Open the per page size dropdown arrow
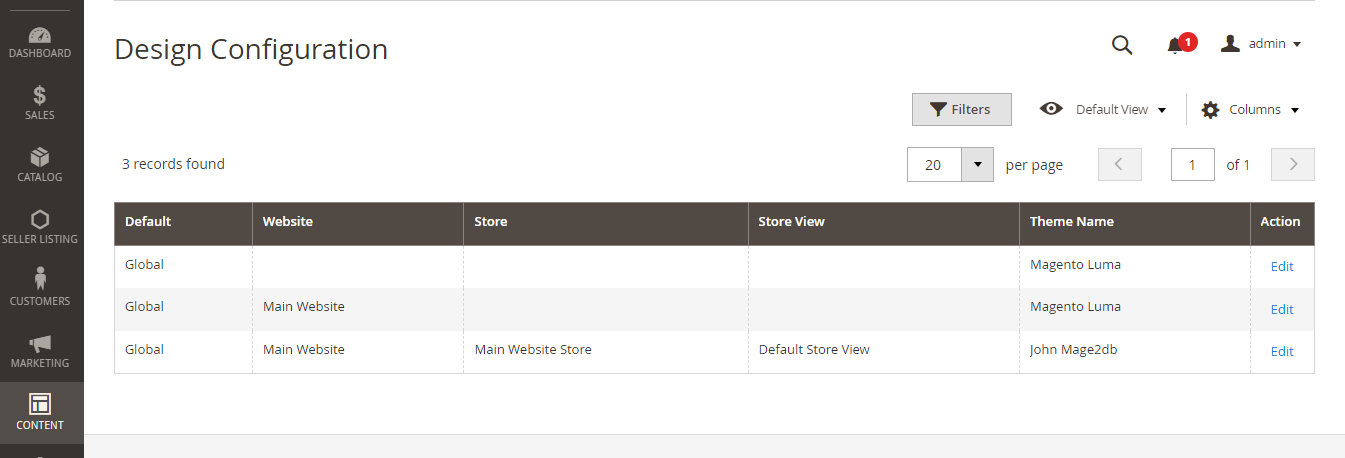This screenshot has width=1345, height=458. (x=977, y=165)
